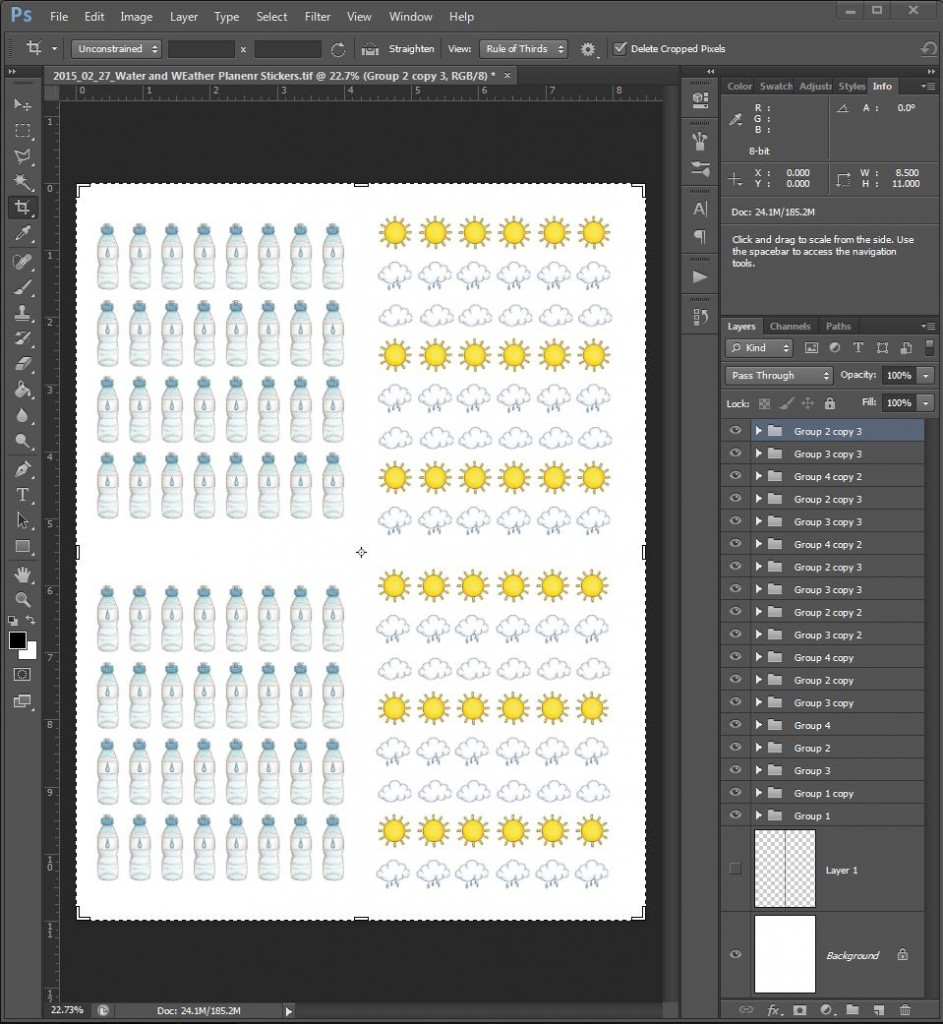Switch to the Styles tab
The width and height of the screenshot is (943, 1024).
pyautogui.click(x=851, y=86)
